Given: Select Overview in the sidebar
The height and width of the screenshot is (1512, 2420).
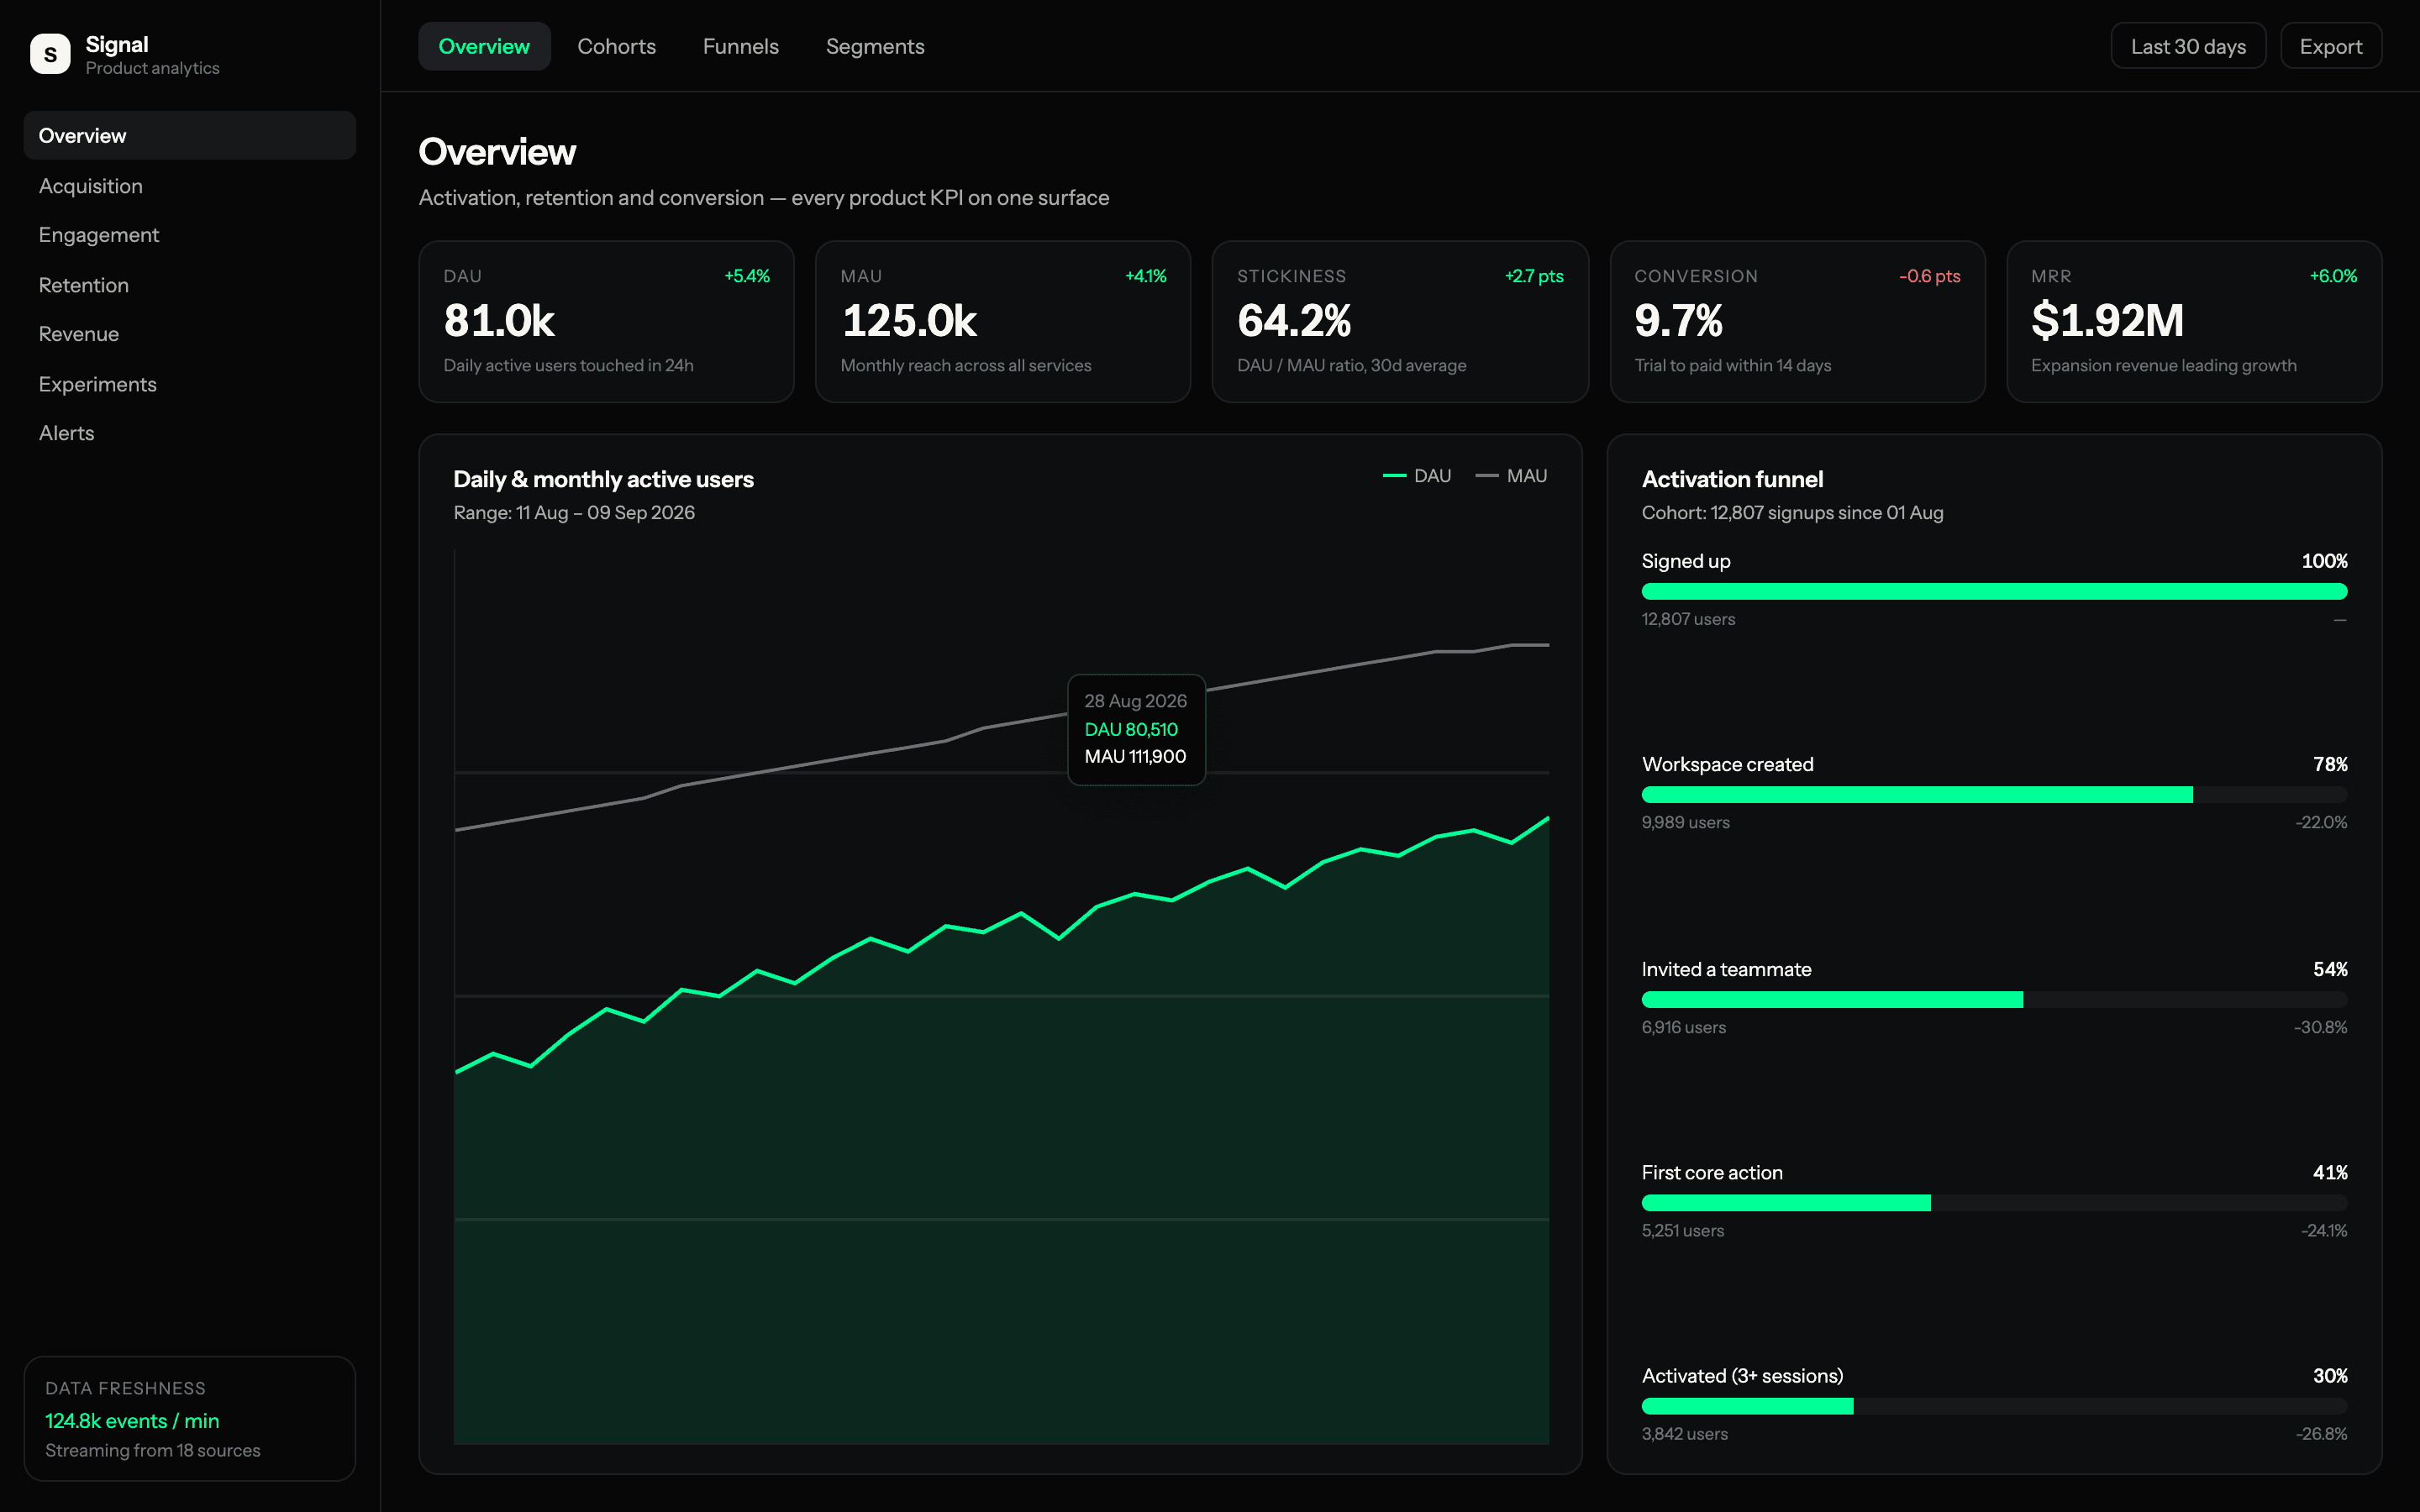Looking at the screenshot, I should click(x=190, y=135).
